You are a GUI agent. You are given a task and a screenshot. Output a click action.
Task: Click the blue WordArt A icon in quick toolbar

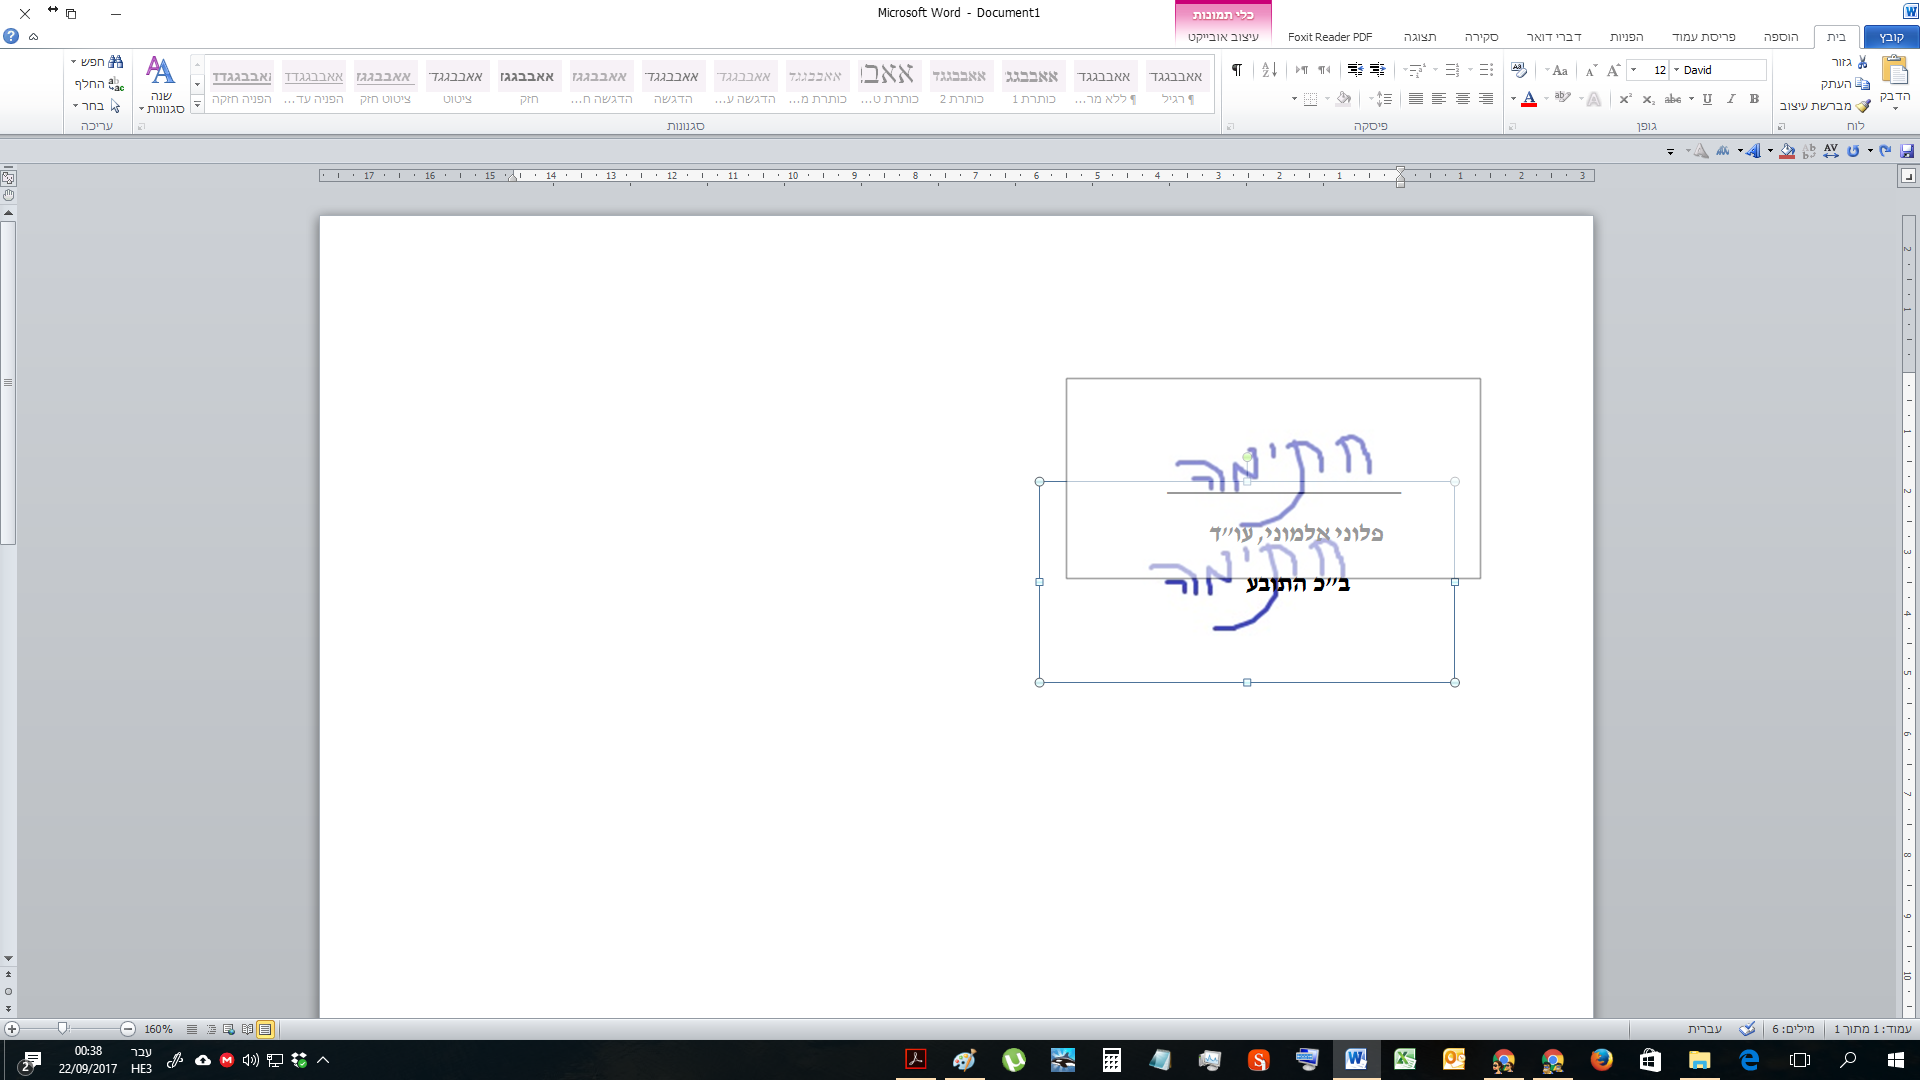coord(1752,151)
